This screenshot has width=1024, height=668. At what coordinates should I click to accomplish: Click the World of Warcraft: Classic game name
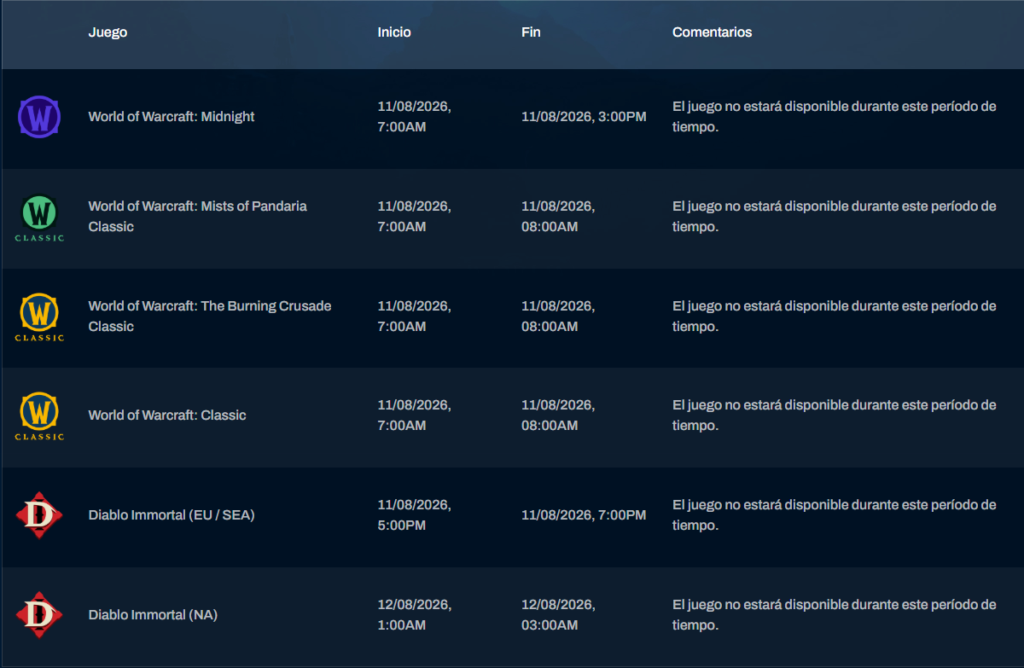pos(167,415)
